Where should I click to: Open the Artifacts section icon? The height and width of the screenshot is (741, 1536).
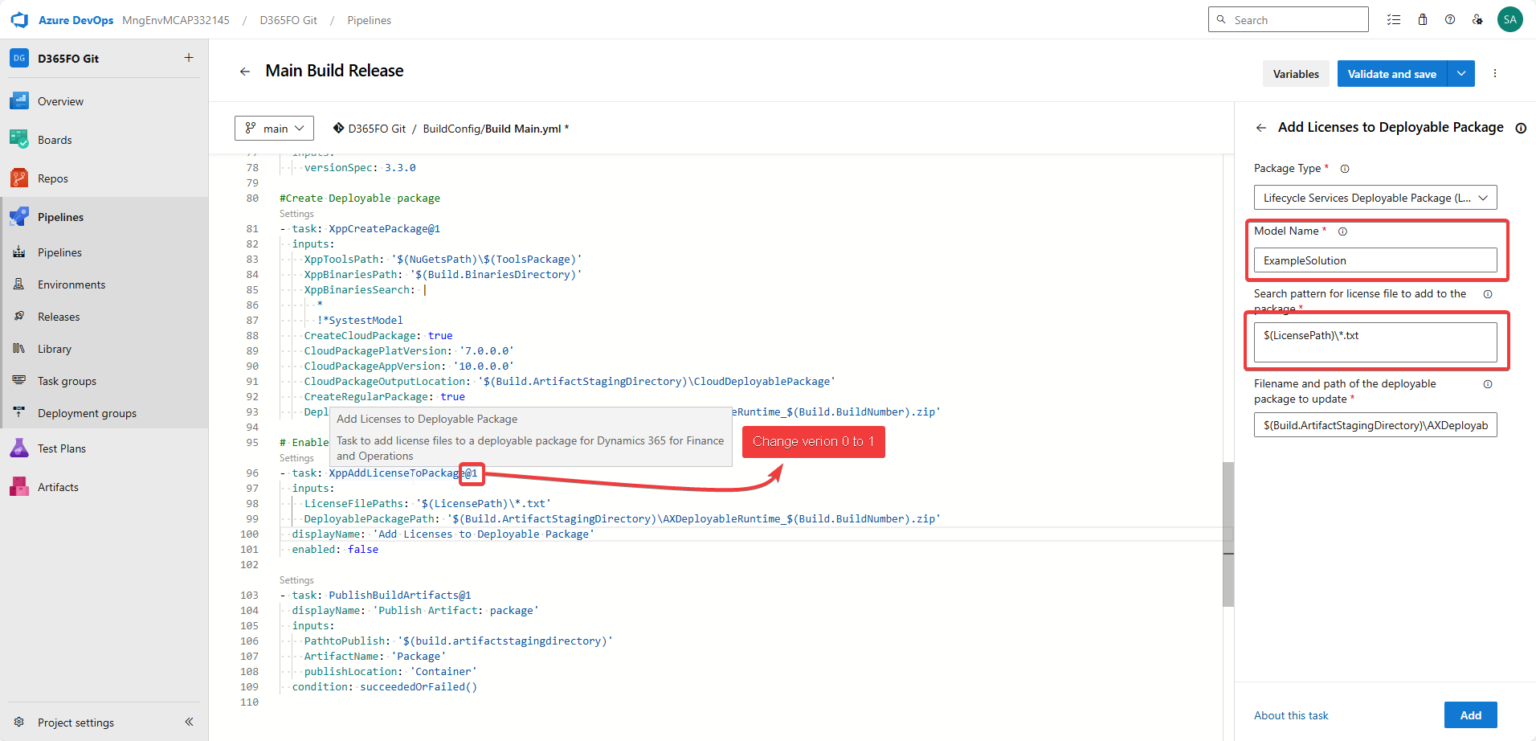pos(19,487)
